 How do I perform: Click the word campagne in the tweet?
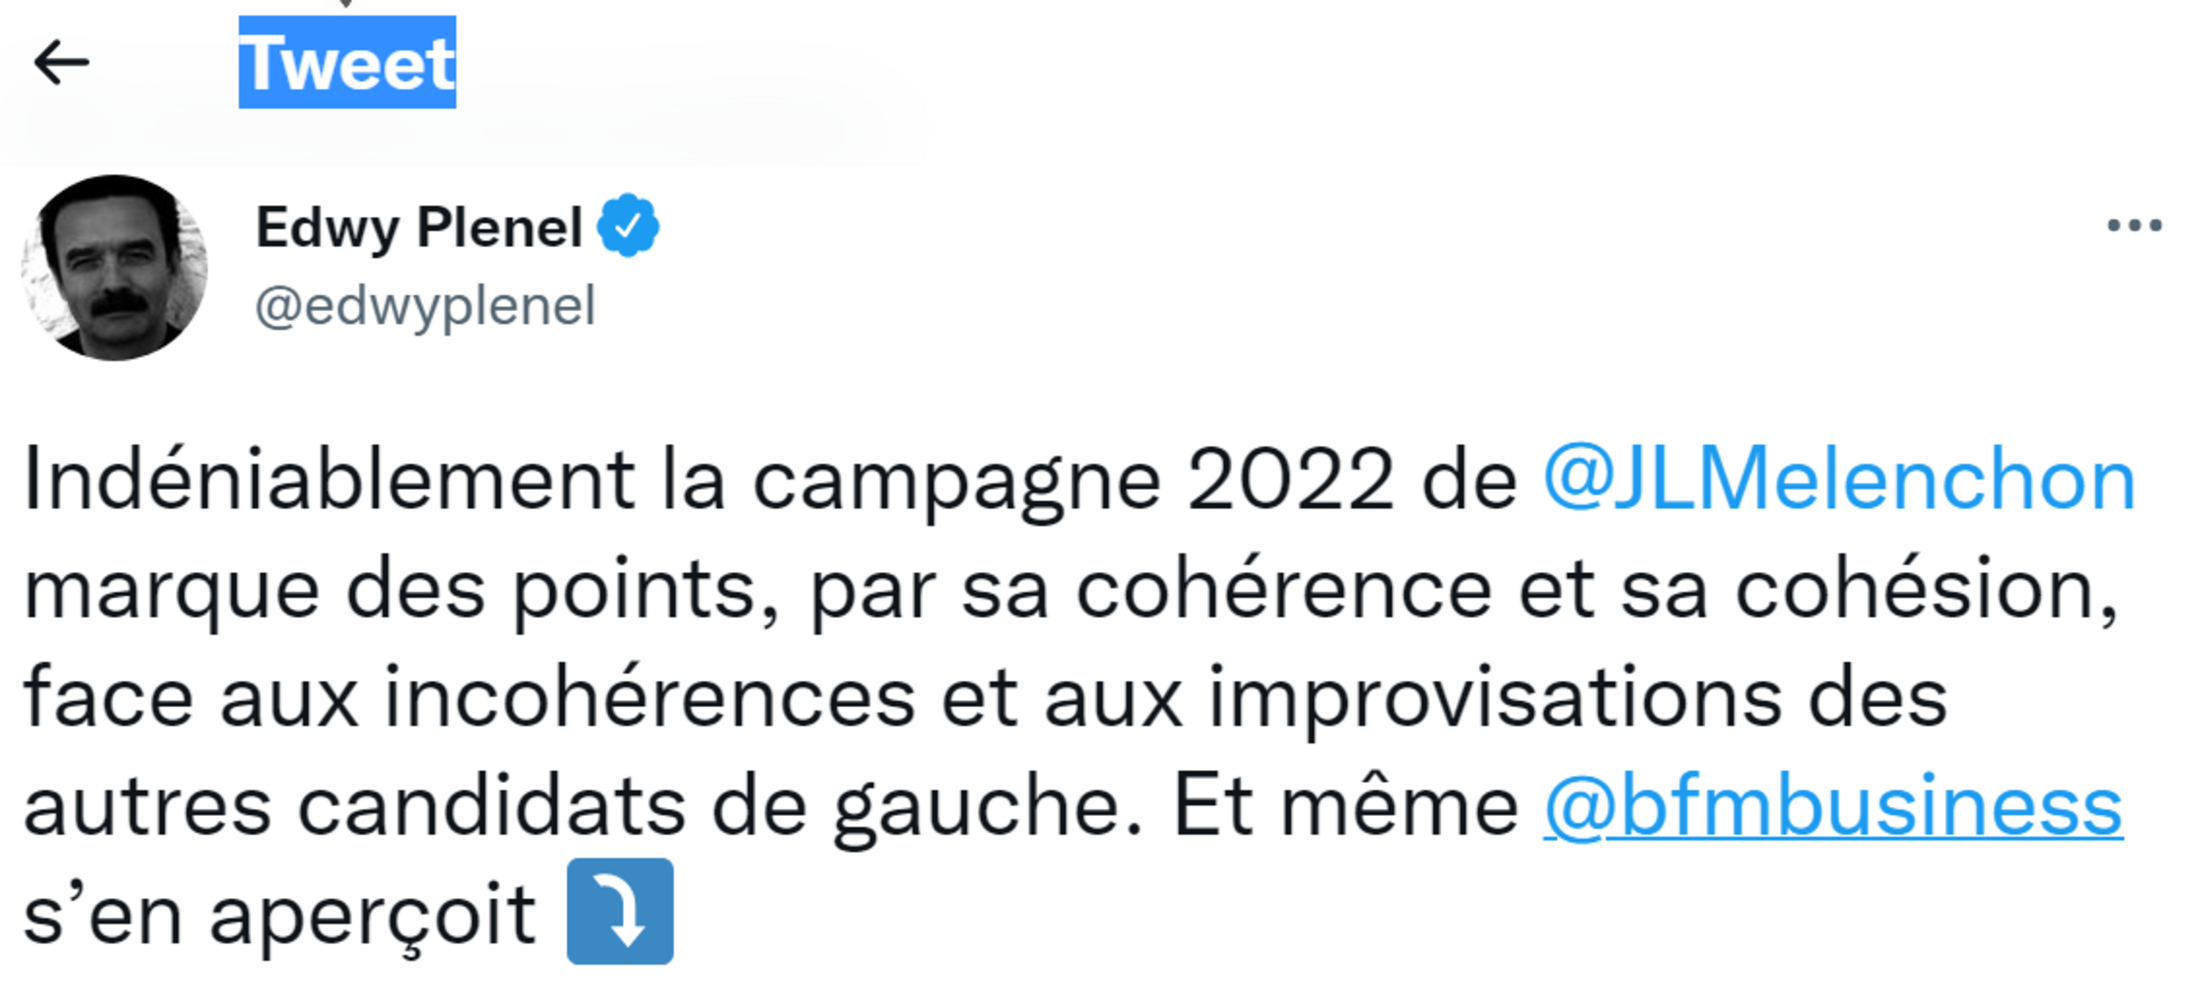click(956, 482)
